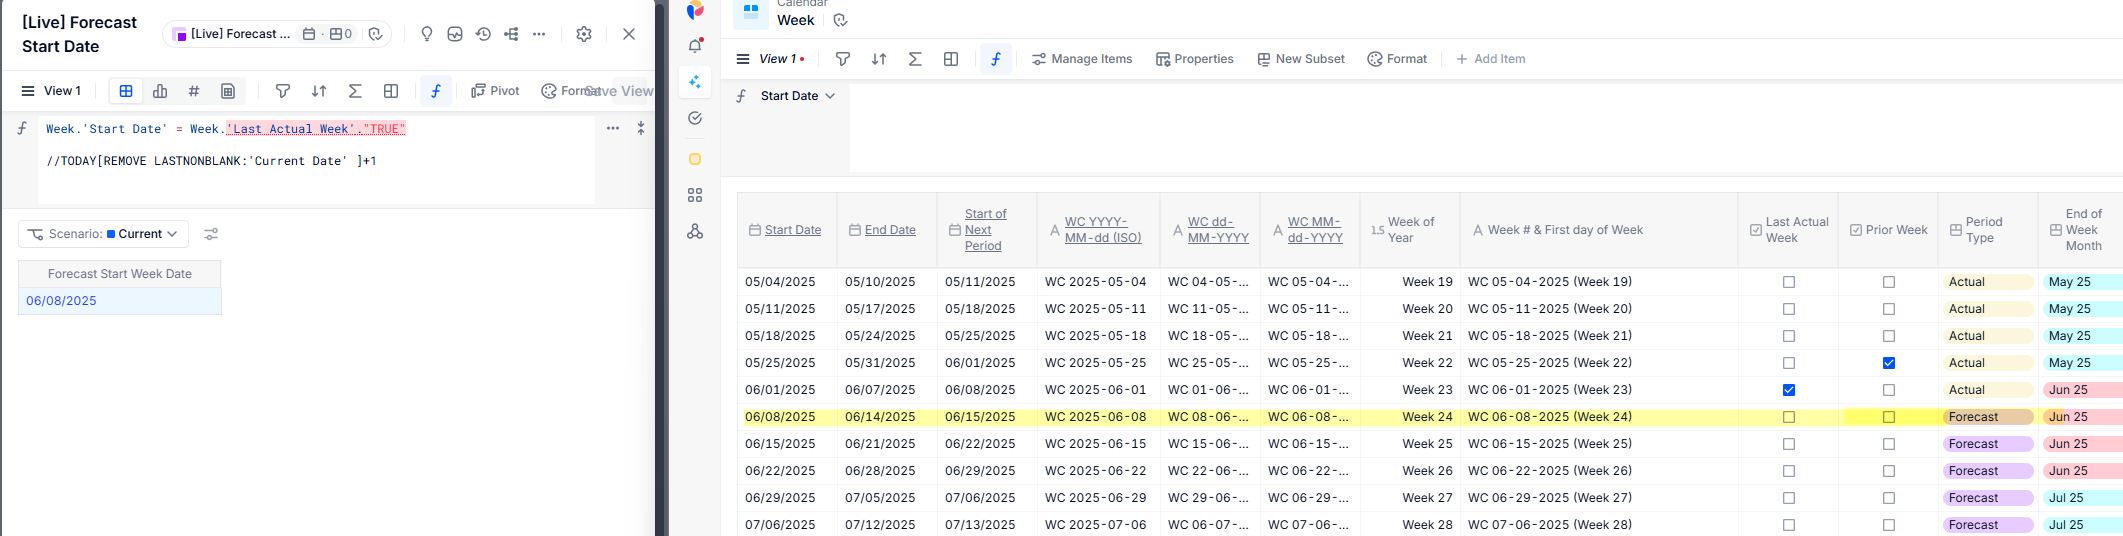This screenshot has width=2123, height=536.
Task: Open the history clock icon in Forecast panel
Action: tap(483, 34)
